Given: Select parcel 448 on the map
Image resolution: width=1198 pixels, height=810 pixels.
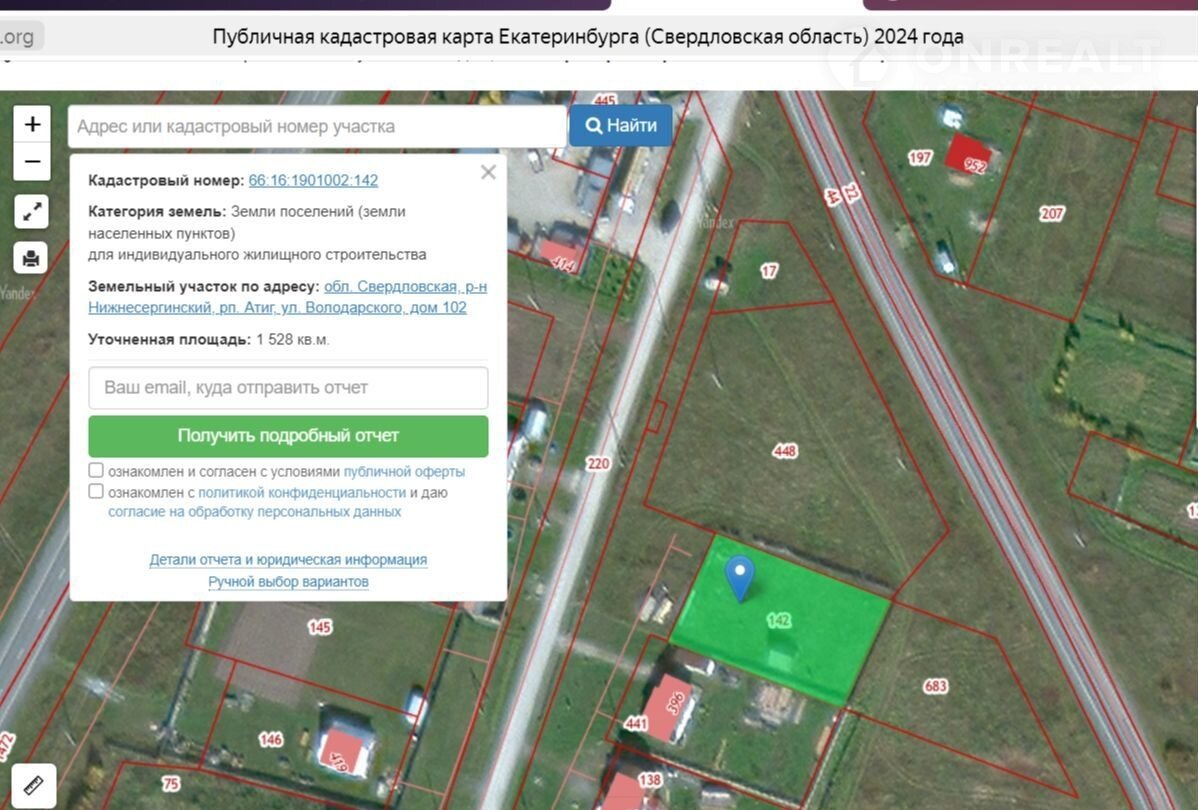Looking at the screenshot, I should click(x=785, y=451).
